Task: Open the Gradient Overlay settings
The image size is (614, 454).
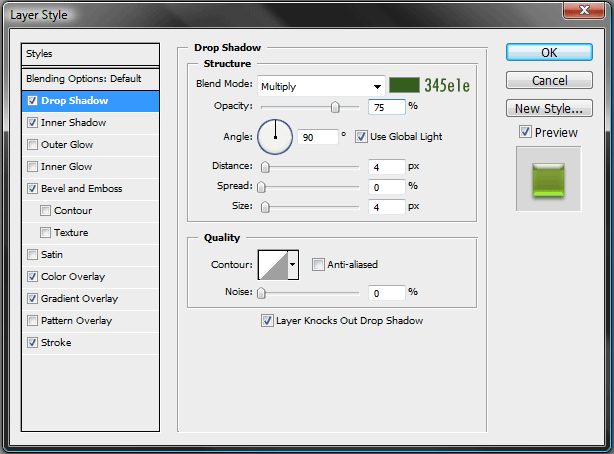Action: click(x=79, y=298)
